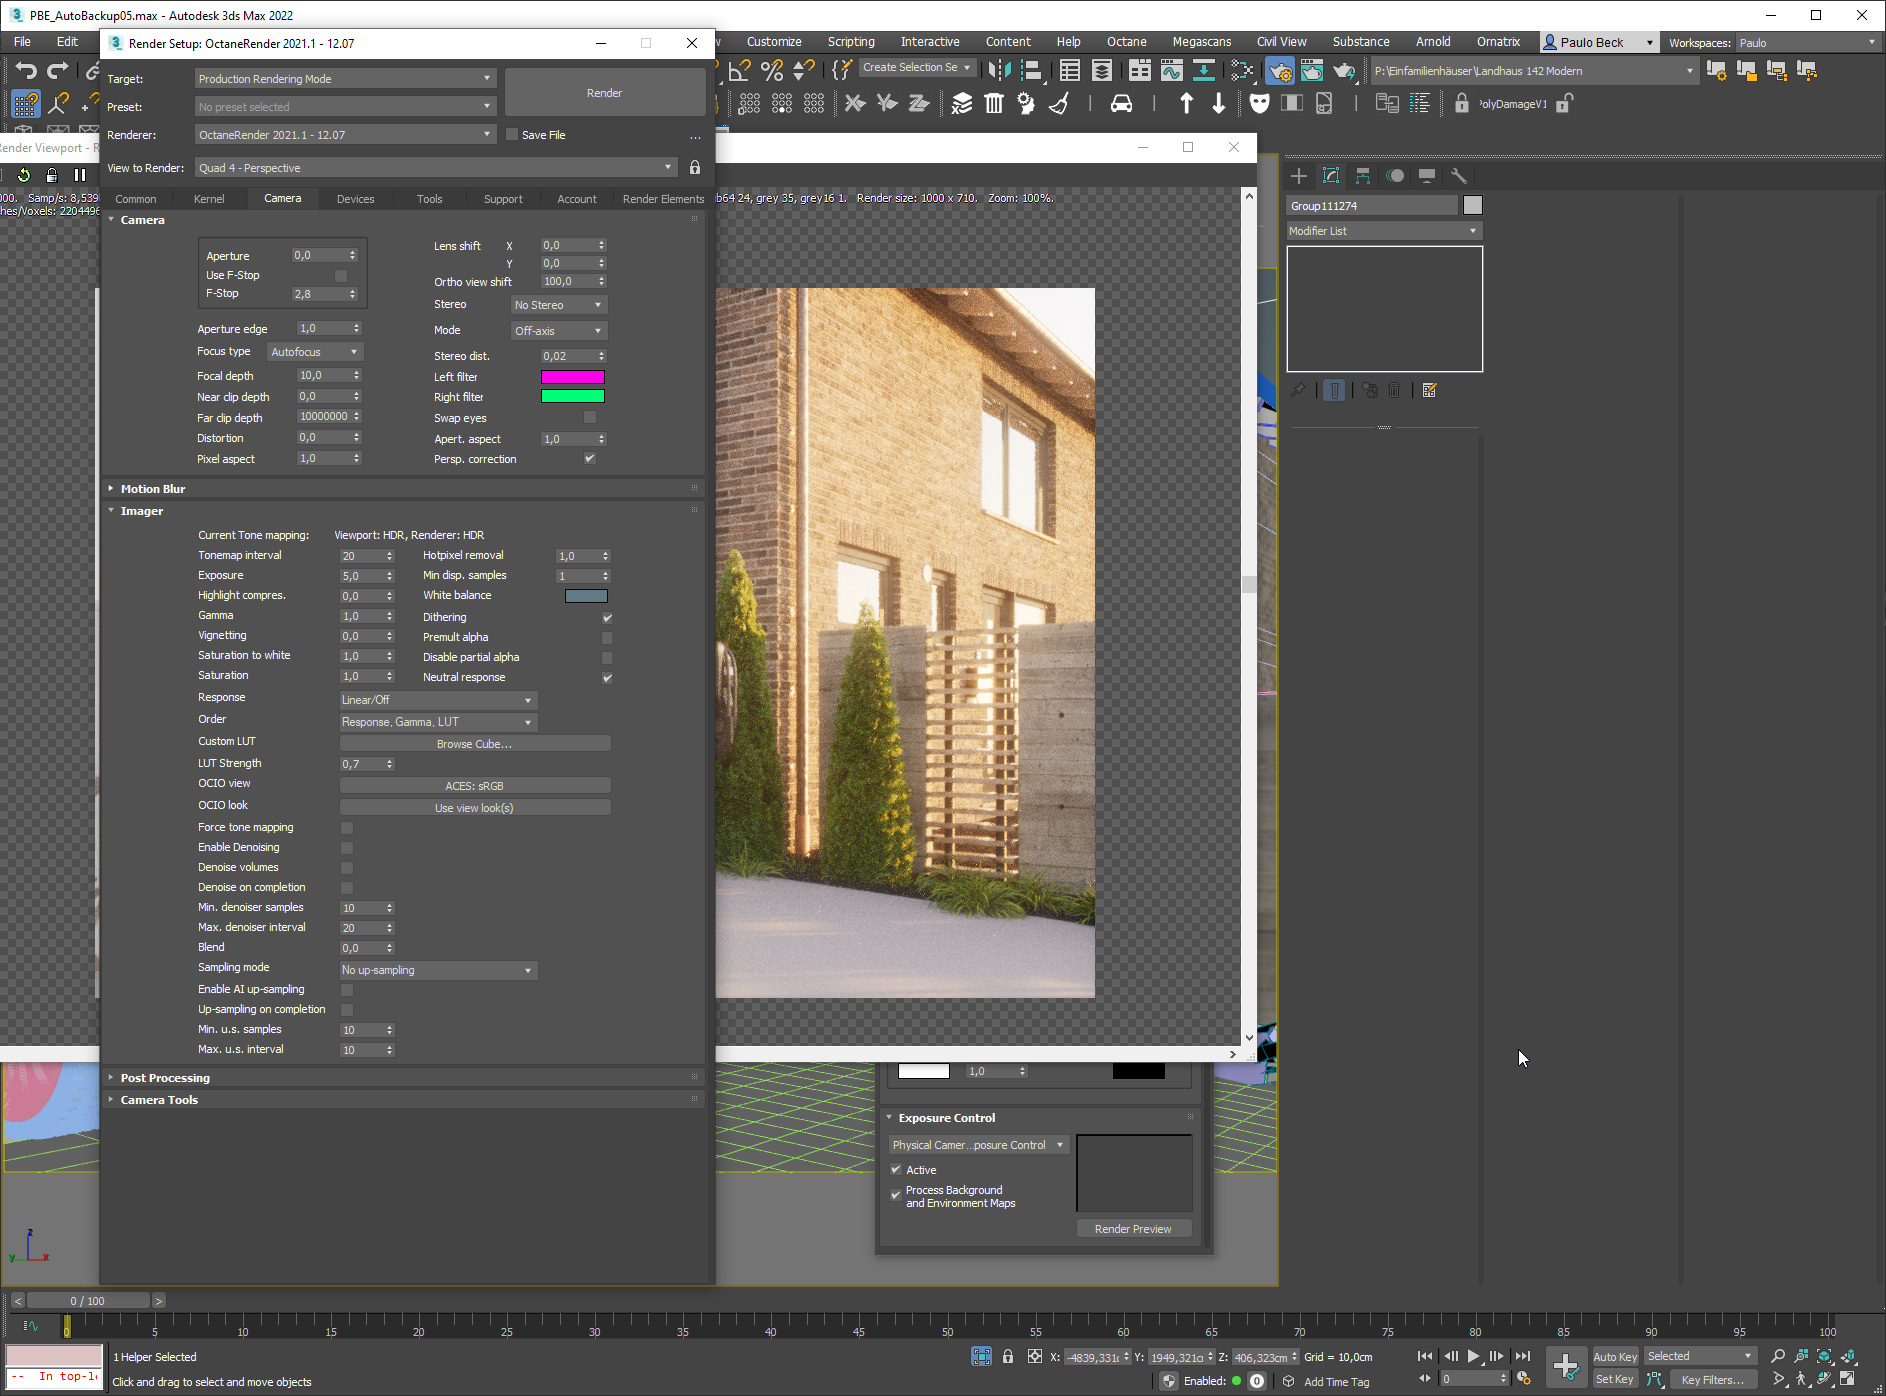Image resolution: width=1886 pixels, height=1396 pixels.
Task: Go to the end frame
Action: pos(1522,1356)
